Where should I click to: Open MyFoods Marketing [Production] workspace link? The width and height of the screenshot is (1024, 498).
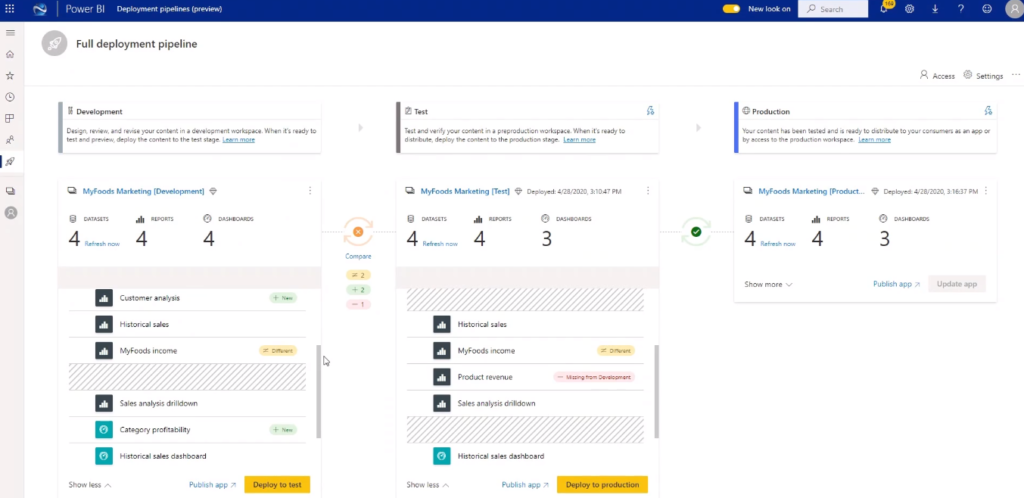(x=811, y=191)
